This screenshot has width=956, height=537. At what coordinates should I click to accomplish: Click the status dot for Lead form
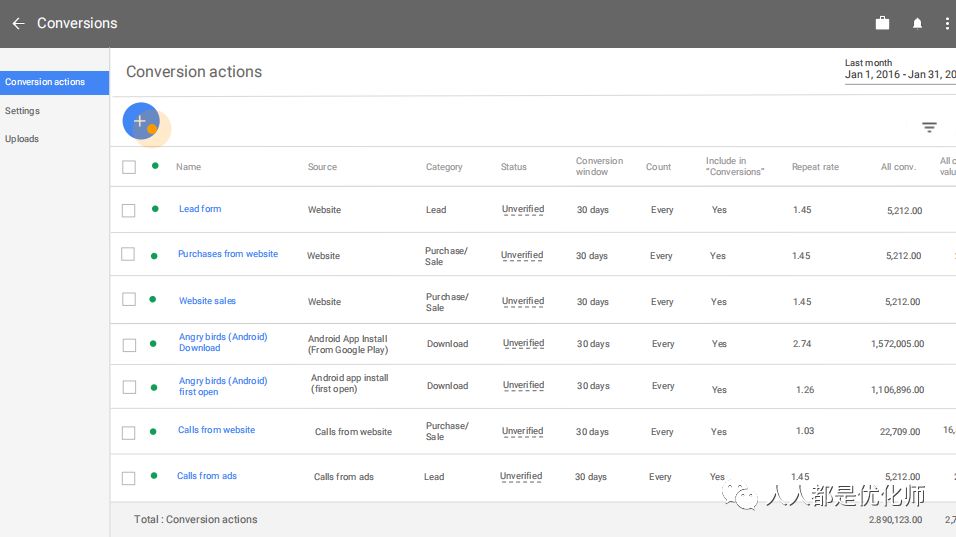coord(155,208)
